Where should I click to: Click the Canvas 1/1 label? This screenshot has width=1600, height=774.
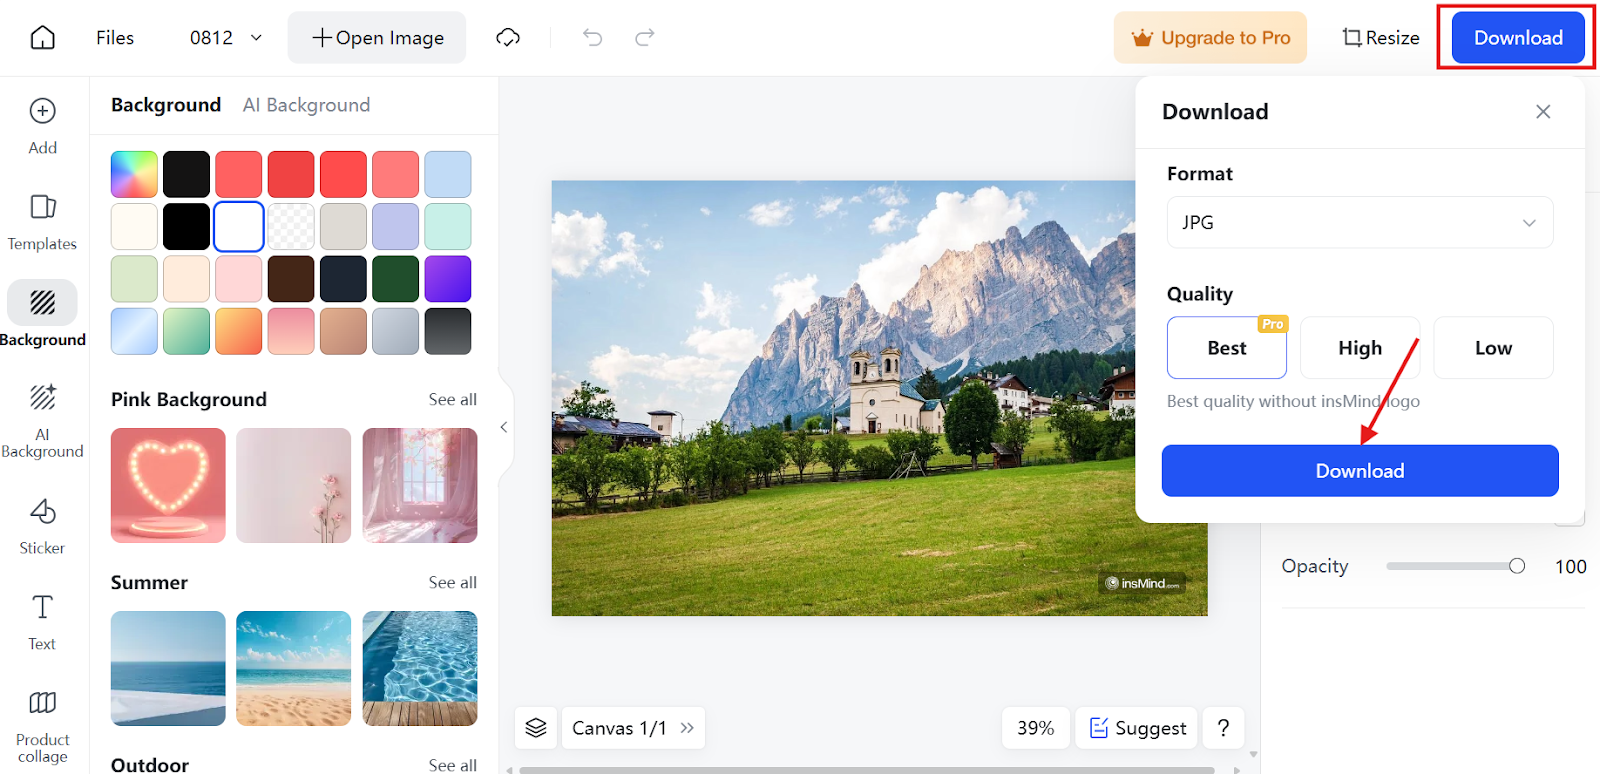click(x=619, y=728)
